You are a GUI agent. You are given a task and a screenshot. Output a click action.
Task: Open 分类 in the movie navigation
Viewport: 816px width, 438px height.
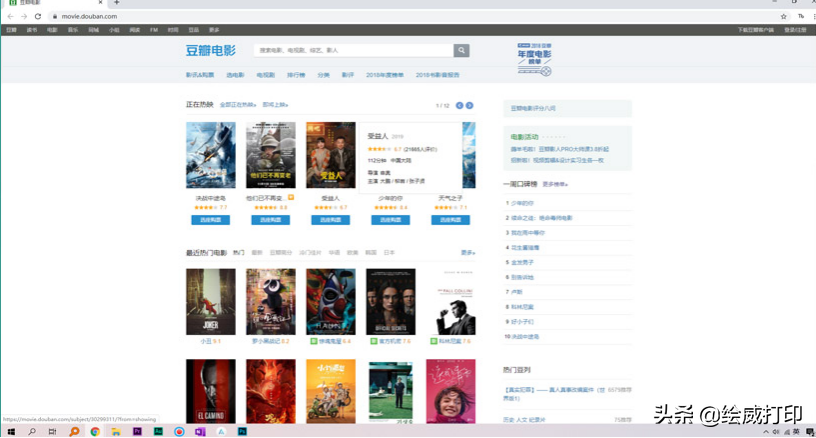click(324, 75)
